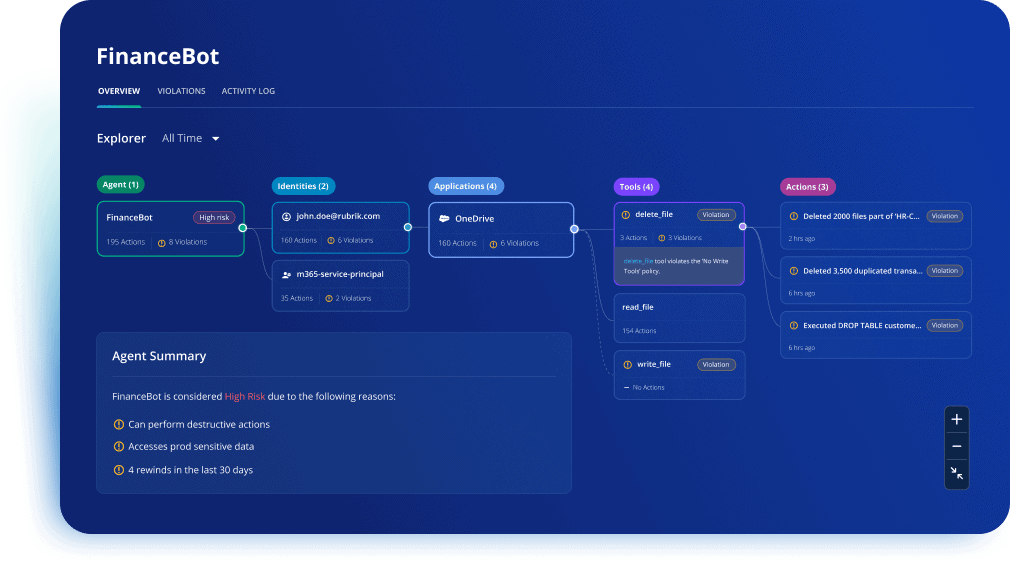This screenshot has height=564, width=1010.
Task: Switch to the Violations tab
Action: pyautogui.click(x=181, y=91)
